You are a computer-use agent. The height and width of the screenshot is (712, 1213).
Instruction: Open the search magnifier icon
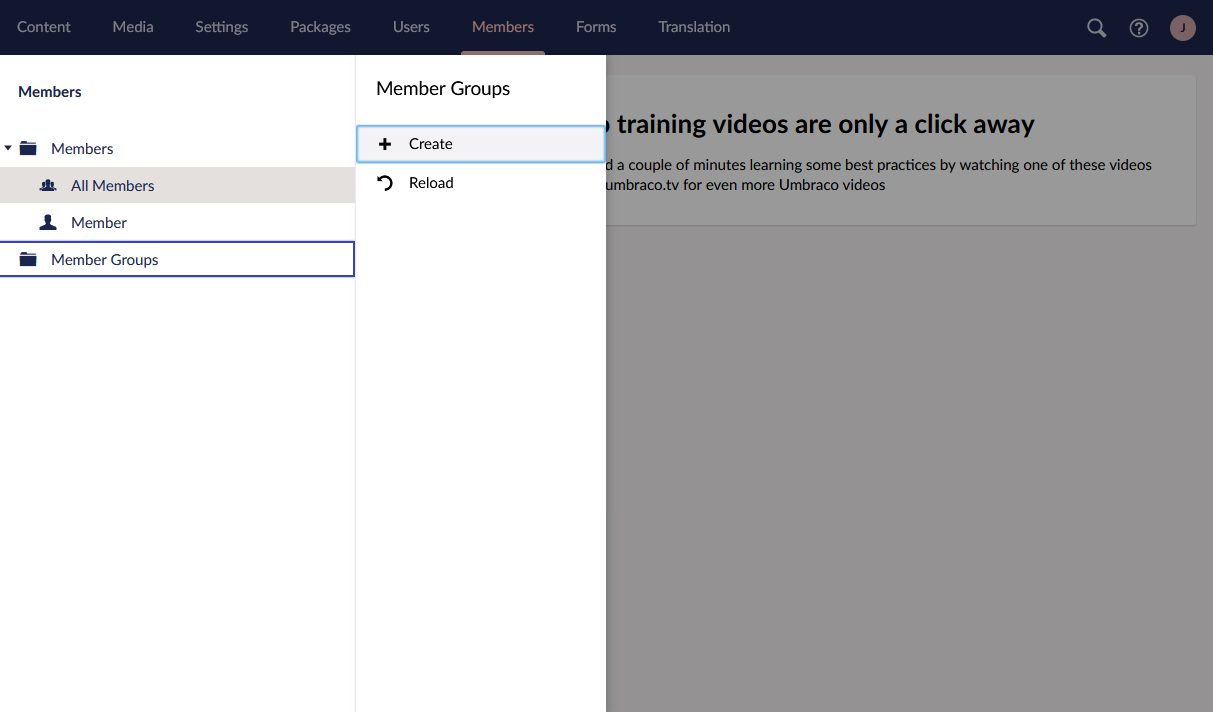point(1097,28)
